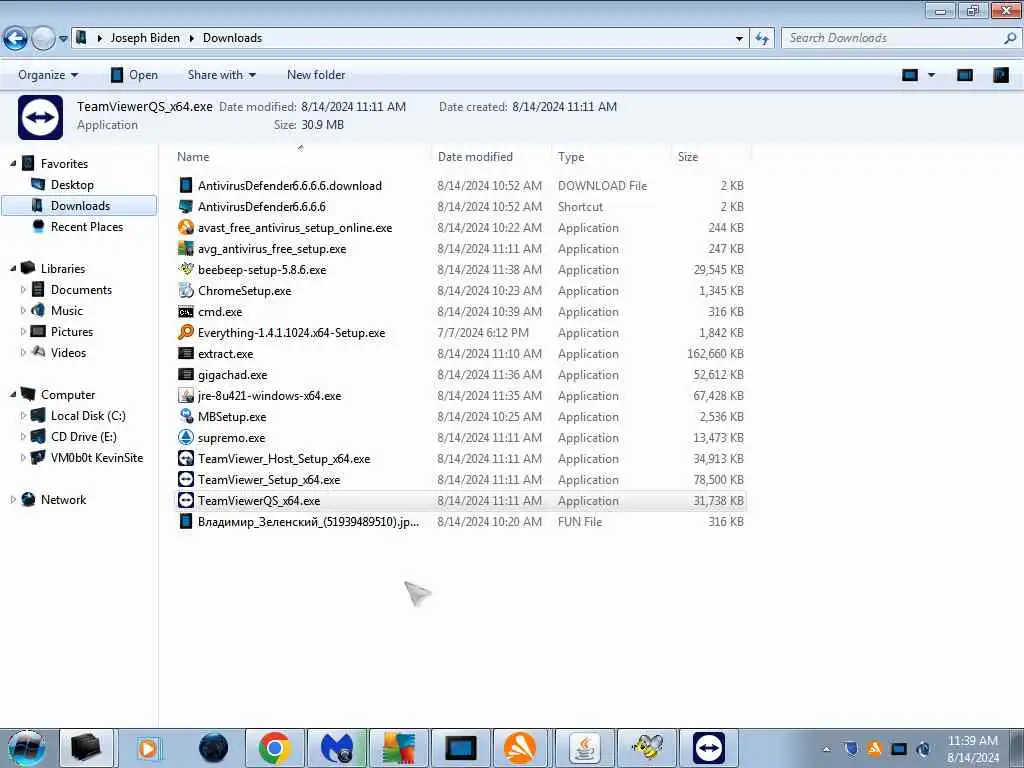The width and height of the screenshot is (1024, 768).
Task: Select Recent Places in Favorites
Action: click(x=86, y=227)
